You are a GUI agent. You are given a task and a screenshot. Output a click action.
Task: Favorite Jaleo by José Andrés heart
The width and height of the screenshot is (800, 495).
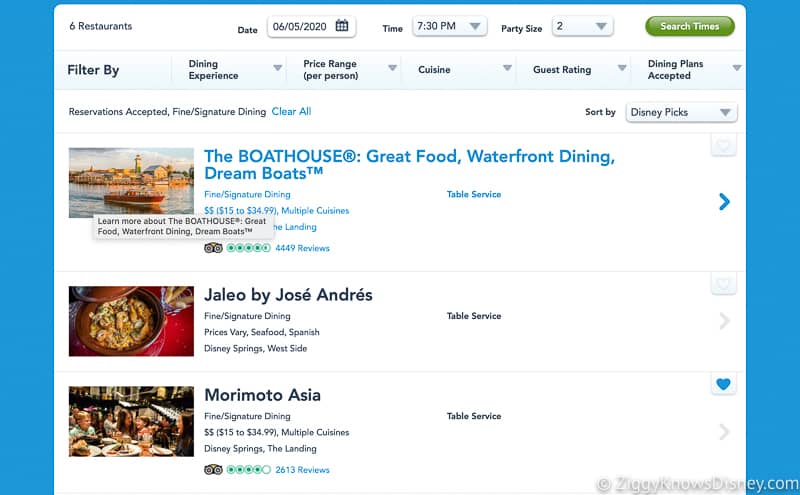[723, 284]
